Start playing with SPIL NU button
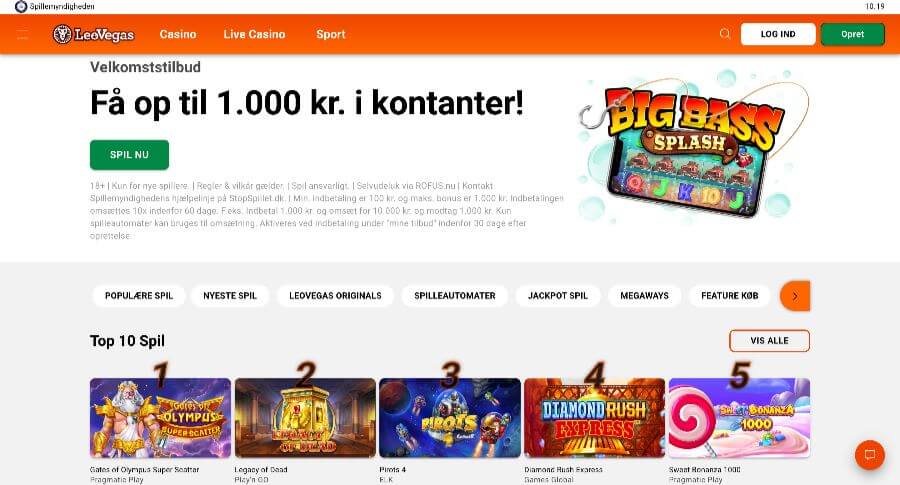900x485 pixels. point(129,154)
